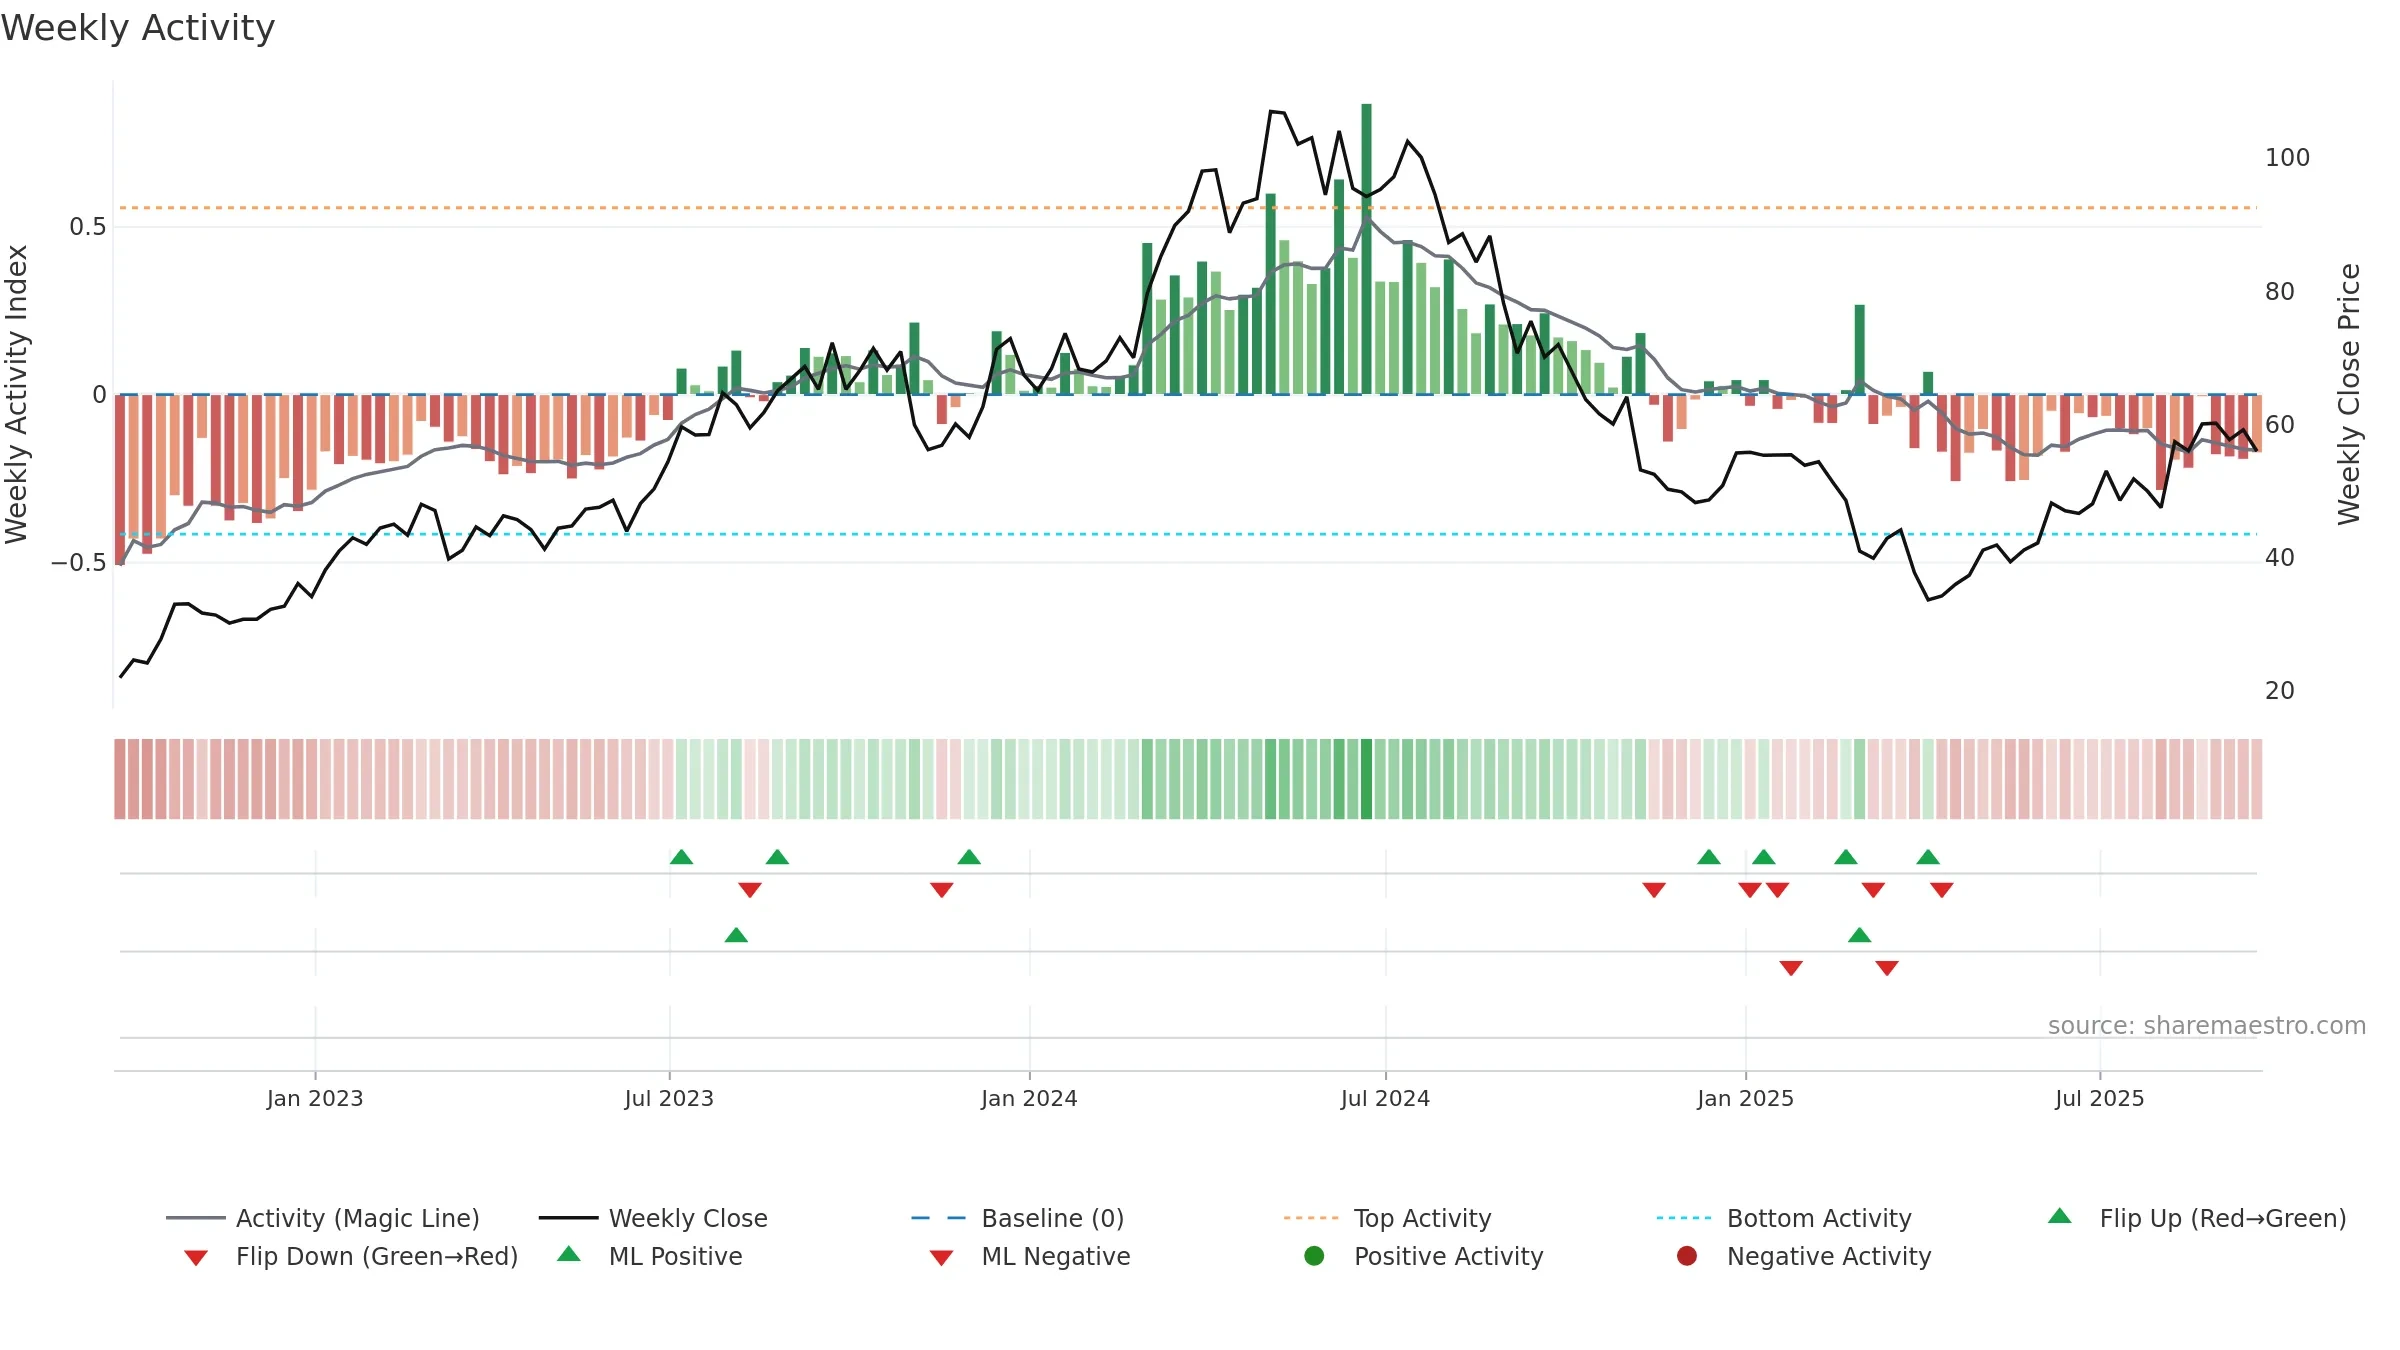The width and height of the screenshot is (2400, 1350).
Task: Toggle Bottom Activity legend entry
Action: coord(1784,1218)
